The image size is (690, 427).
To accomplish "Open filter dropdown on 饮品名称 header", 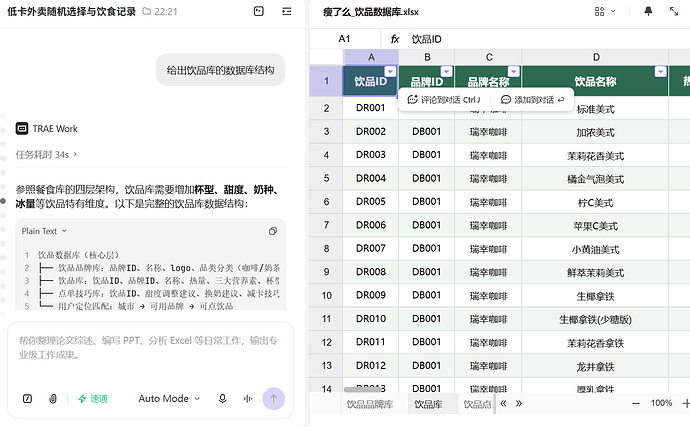I will [x=661, y=71].
